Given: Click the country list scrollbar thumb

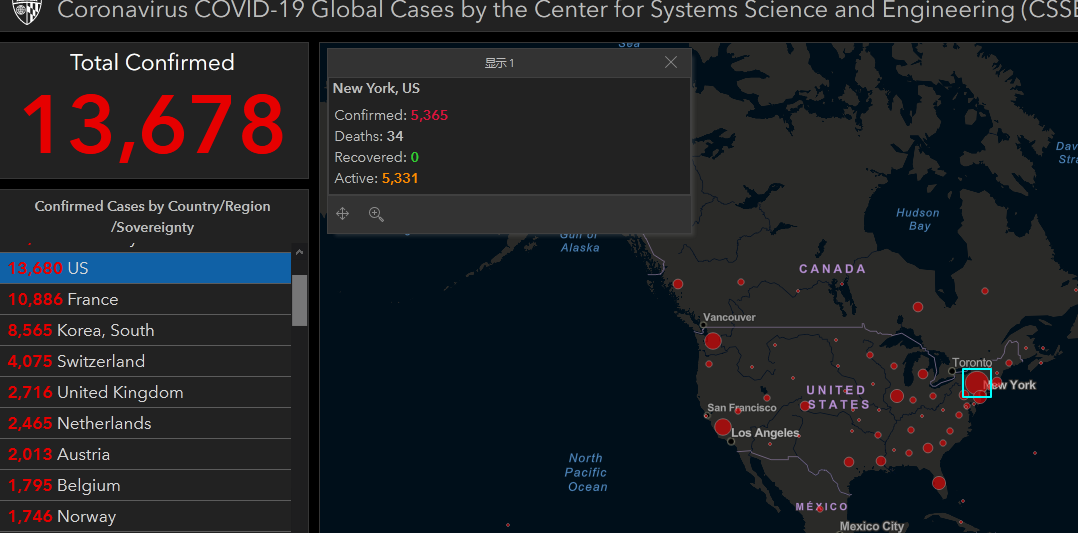Looking at the screenshot, I should click(x=299, y=300).
